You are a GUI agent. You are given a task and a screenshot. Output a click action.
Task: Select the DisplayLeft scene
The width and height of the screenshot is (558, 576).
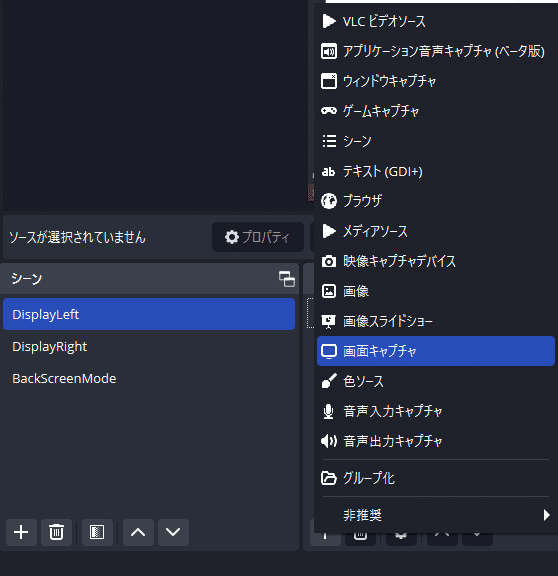[x=149, y=314]
